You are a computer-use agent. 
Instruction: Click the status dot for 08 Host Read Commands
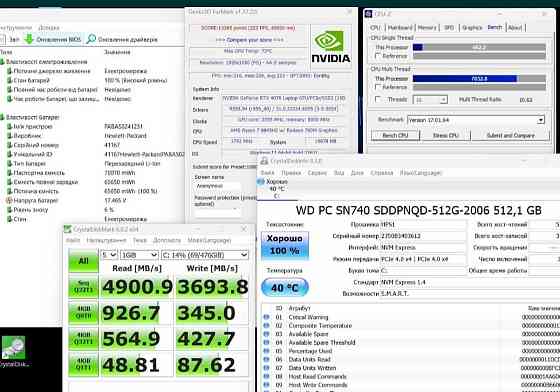click(266, 376)
